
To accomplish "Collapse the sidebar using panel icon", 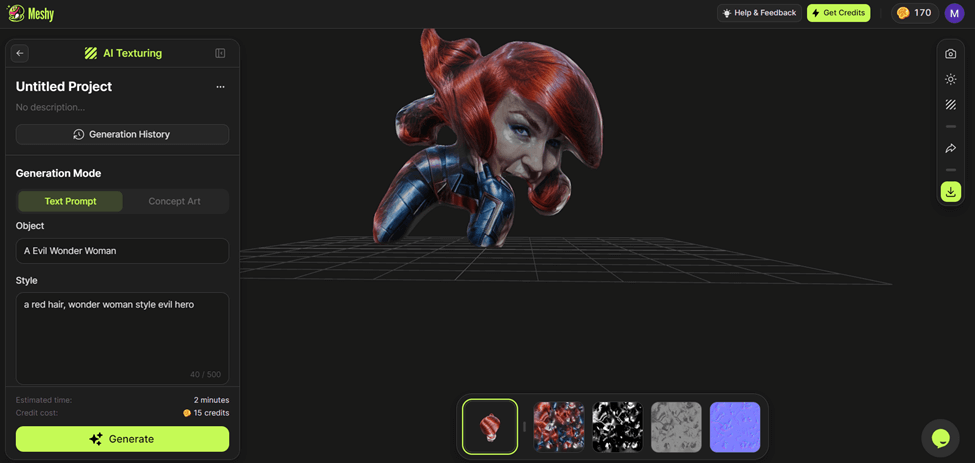I will [220, 53].
